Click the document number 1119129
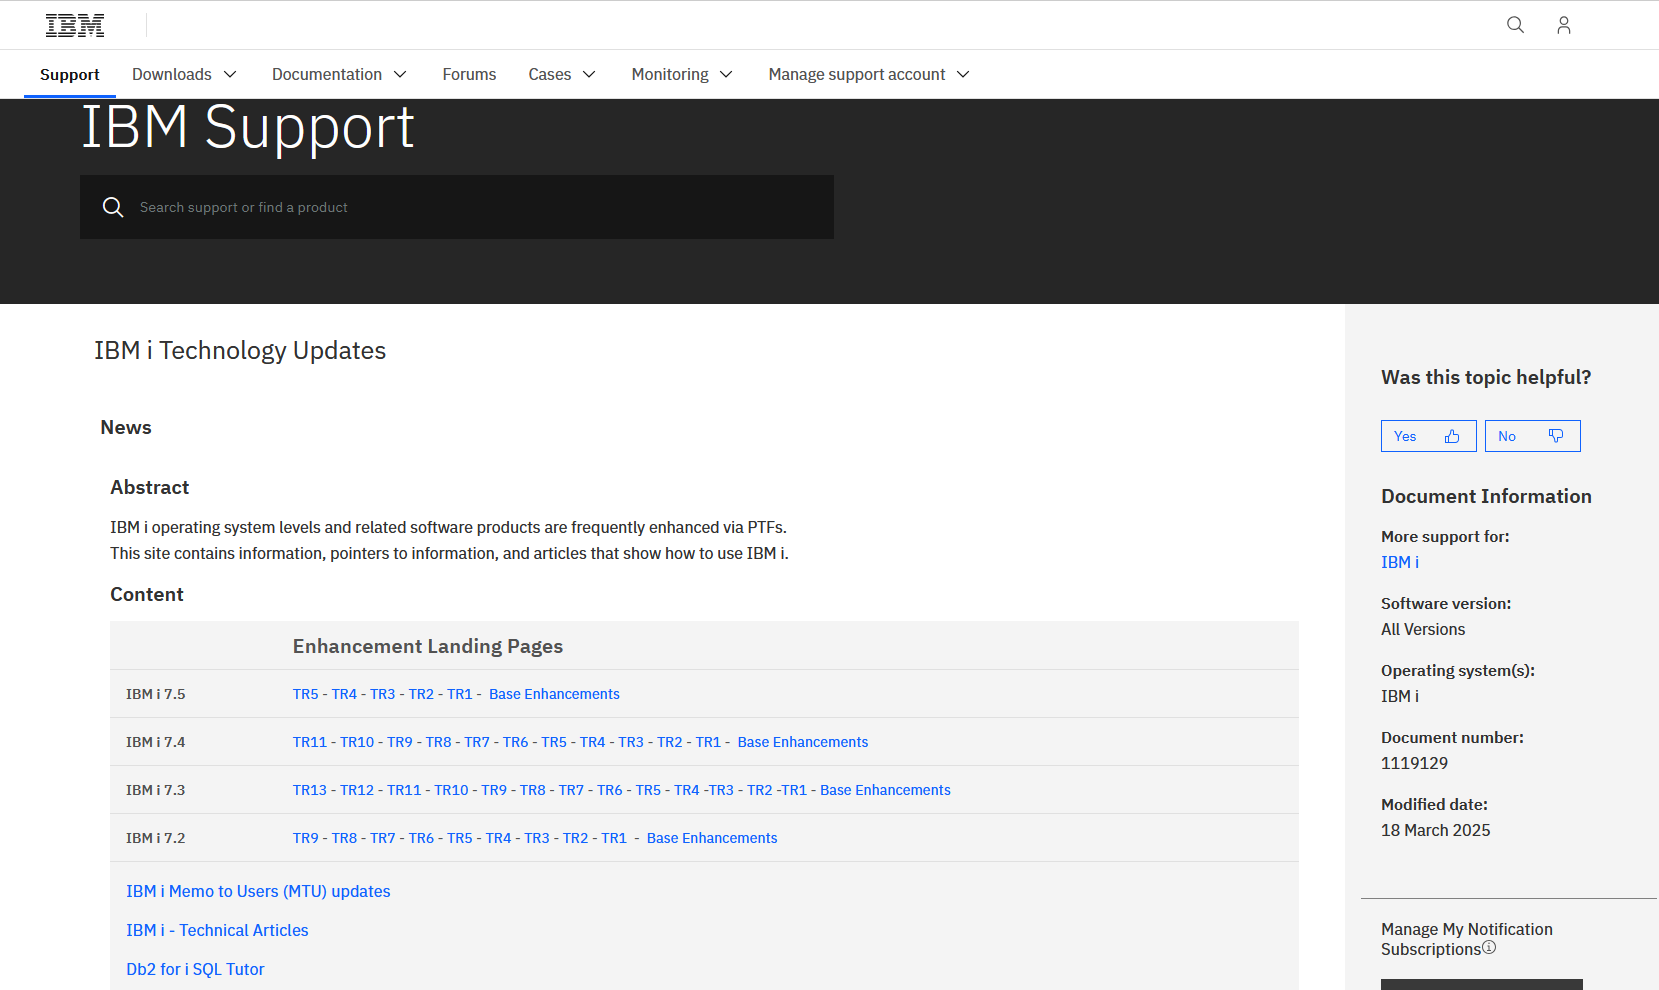 tap(1414, 763)
